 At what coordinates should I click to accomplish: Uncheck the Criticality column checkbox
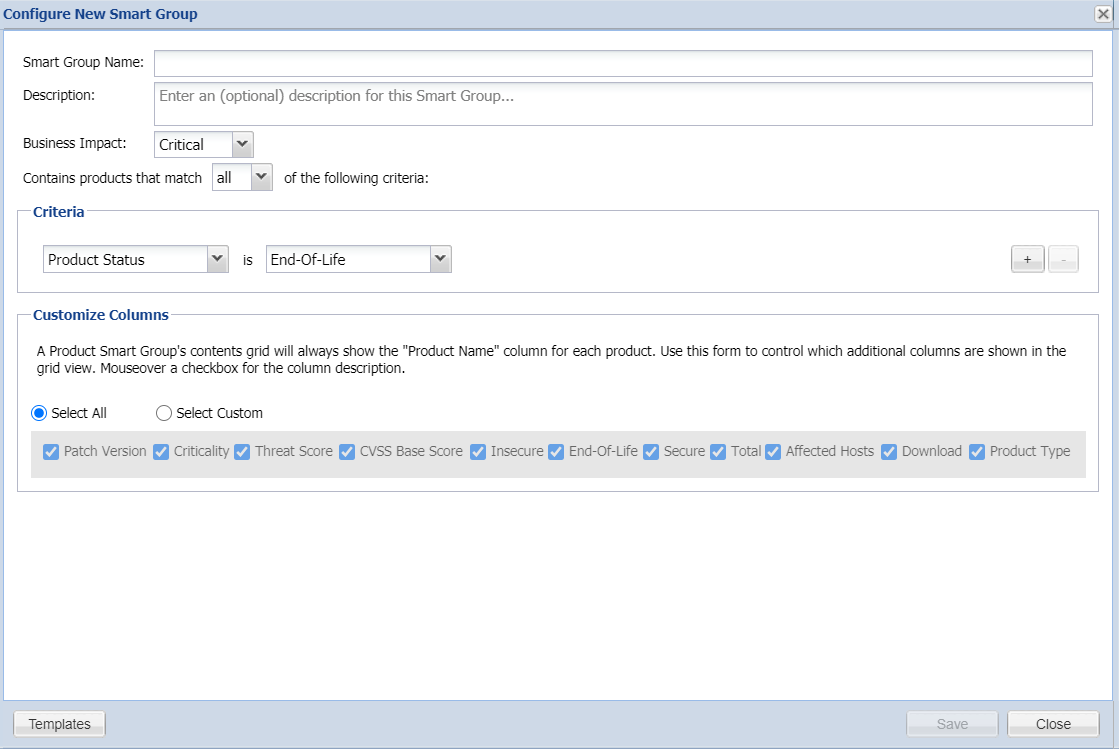point(161,452)
